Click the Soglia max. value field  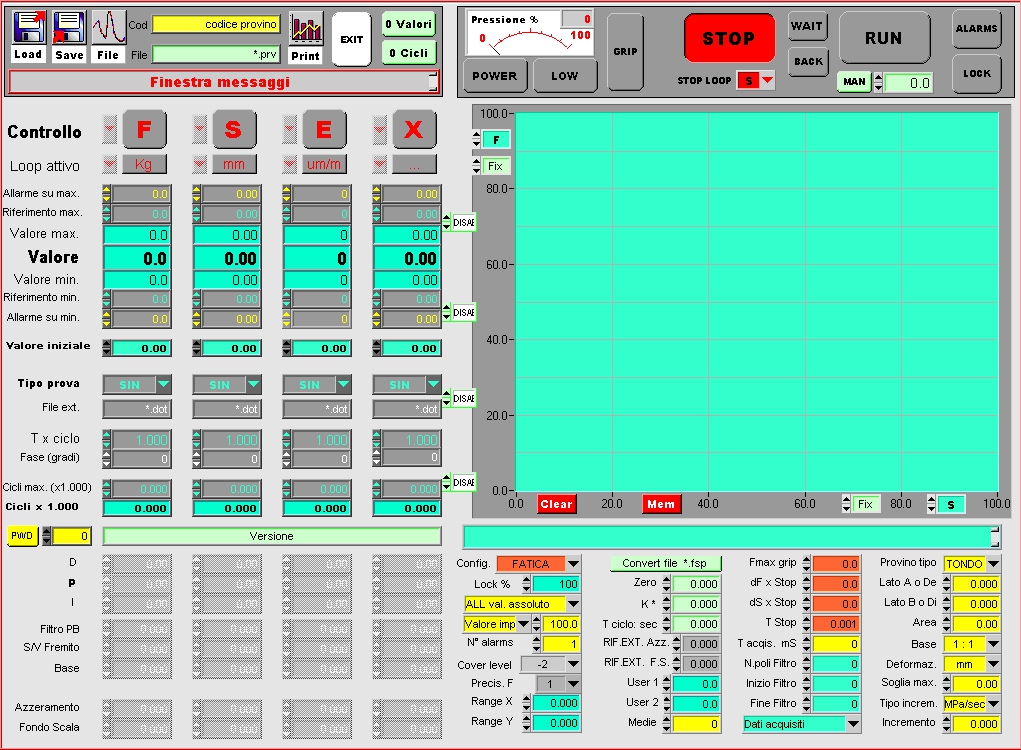click(x=976, y=684)
